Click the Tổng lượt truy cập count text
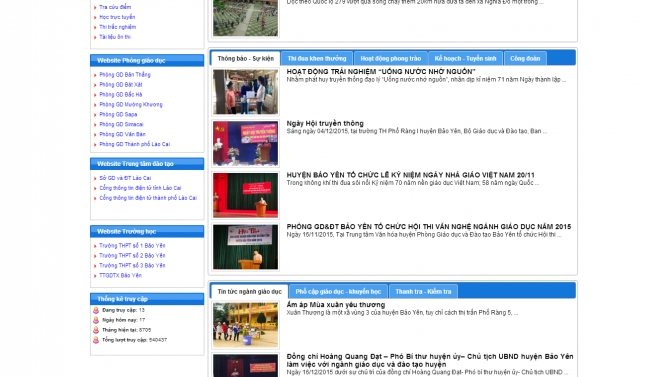The height and width of the screenshot is (377, 670). pos(134,340)
